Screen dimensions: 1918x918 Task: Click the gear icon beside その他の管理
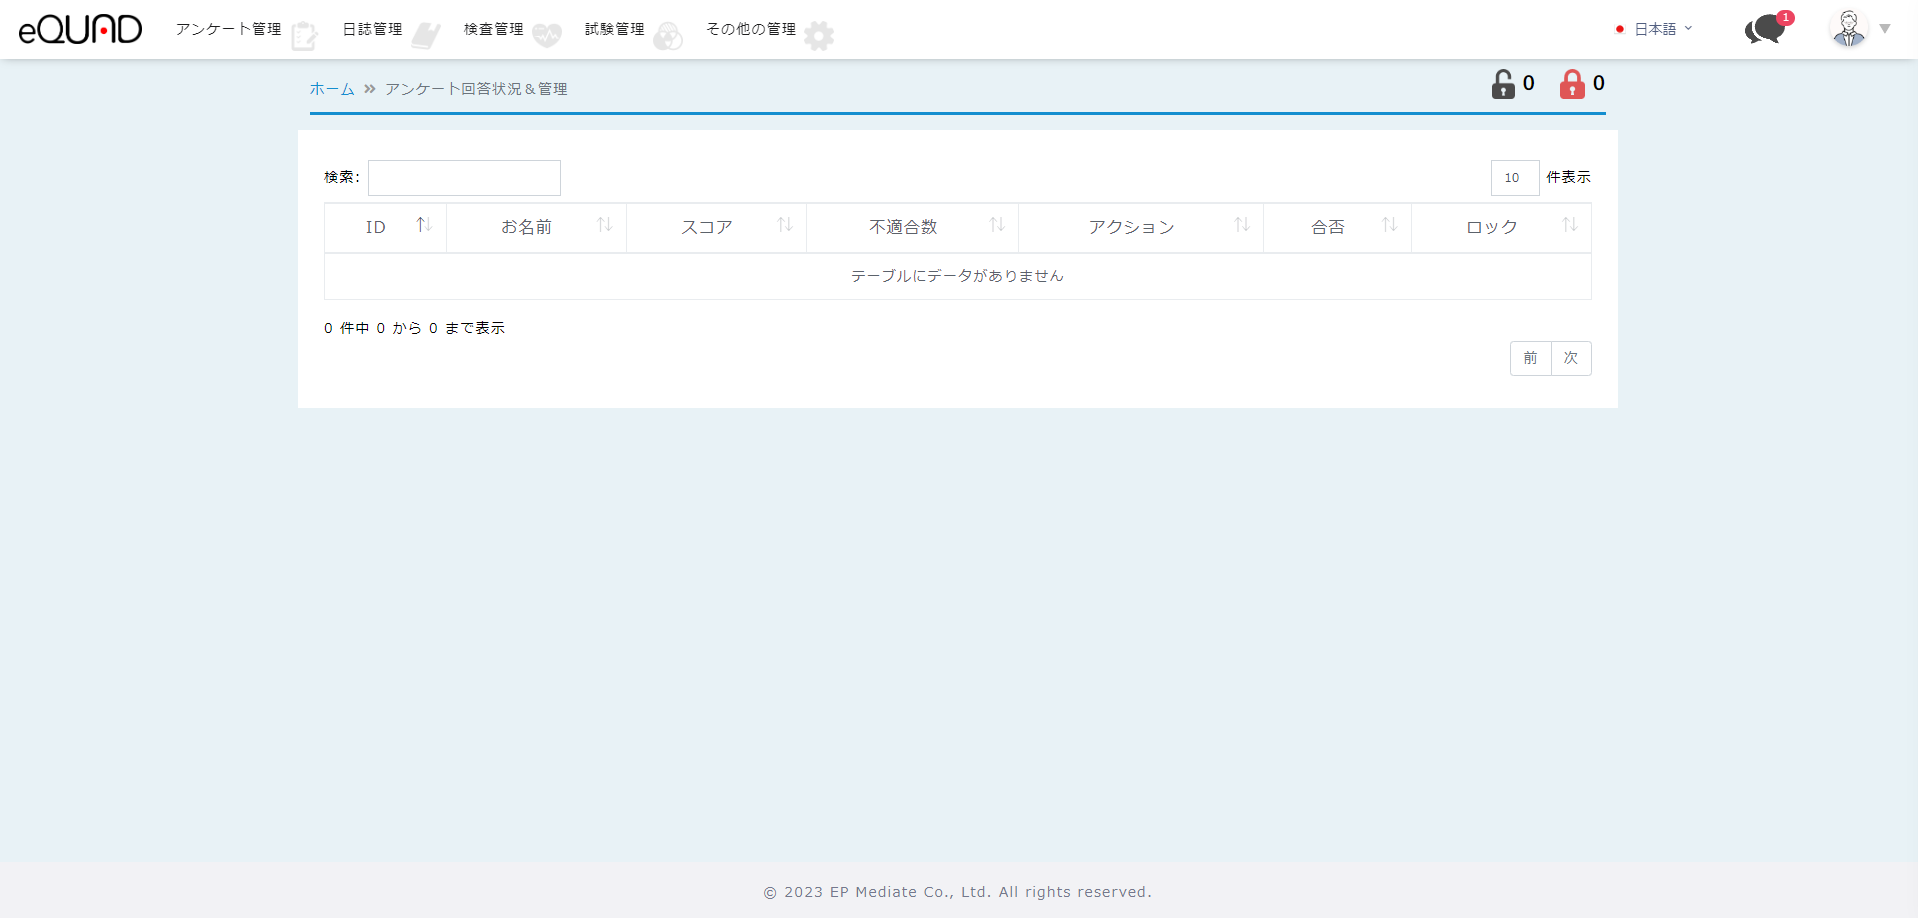[x=819, y=36]
